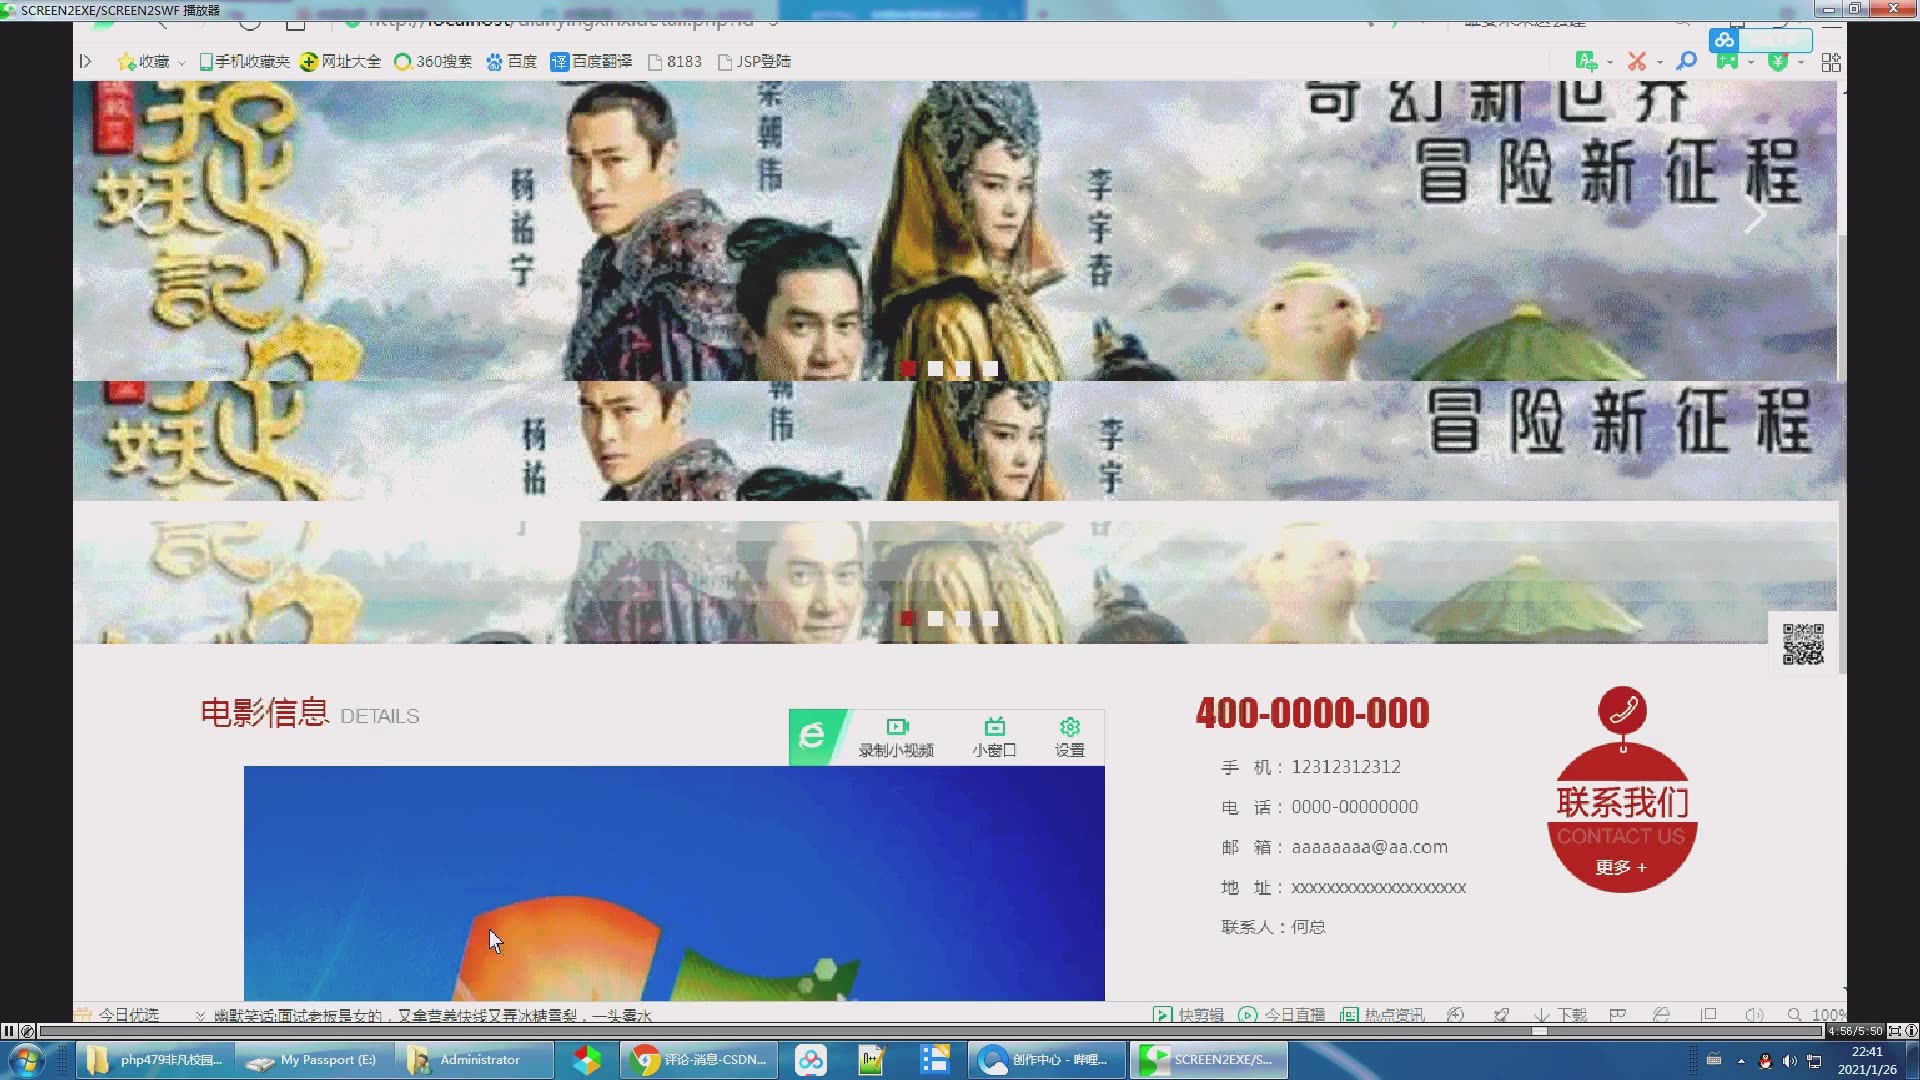1920x1080 pixels.
Task: Open the 百度 bookmark
Action: pos(511,62)
